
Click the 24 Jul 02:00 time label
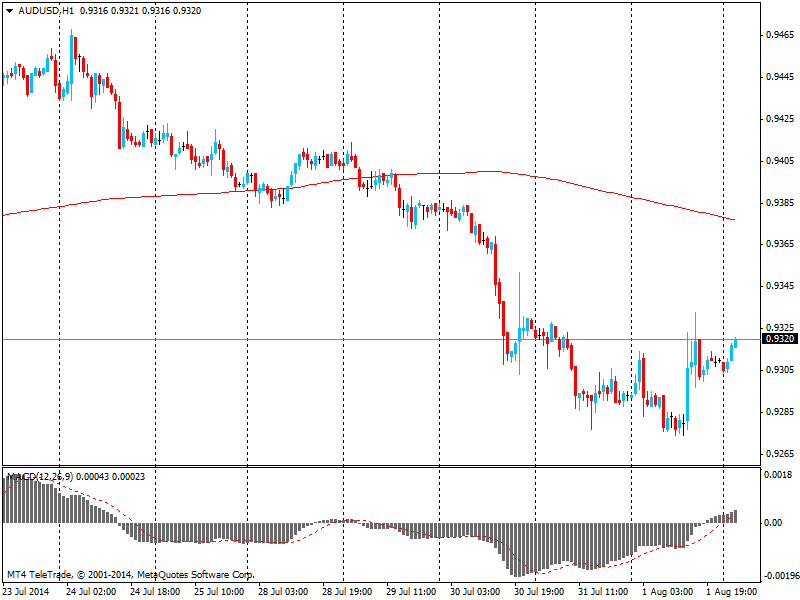point(91,592)
